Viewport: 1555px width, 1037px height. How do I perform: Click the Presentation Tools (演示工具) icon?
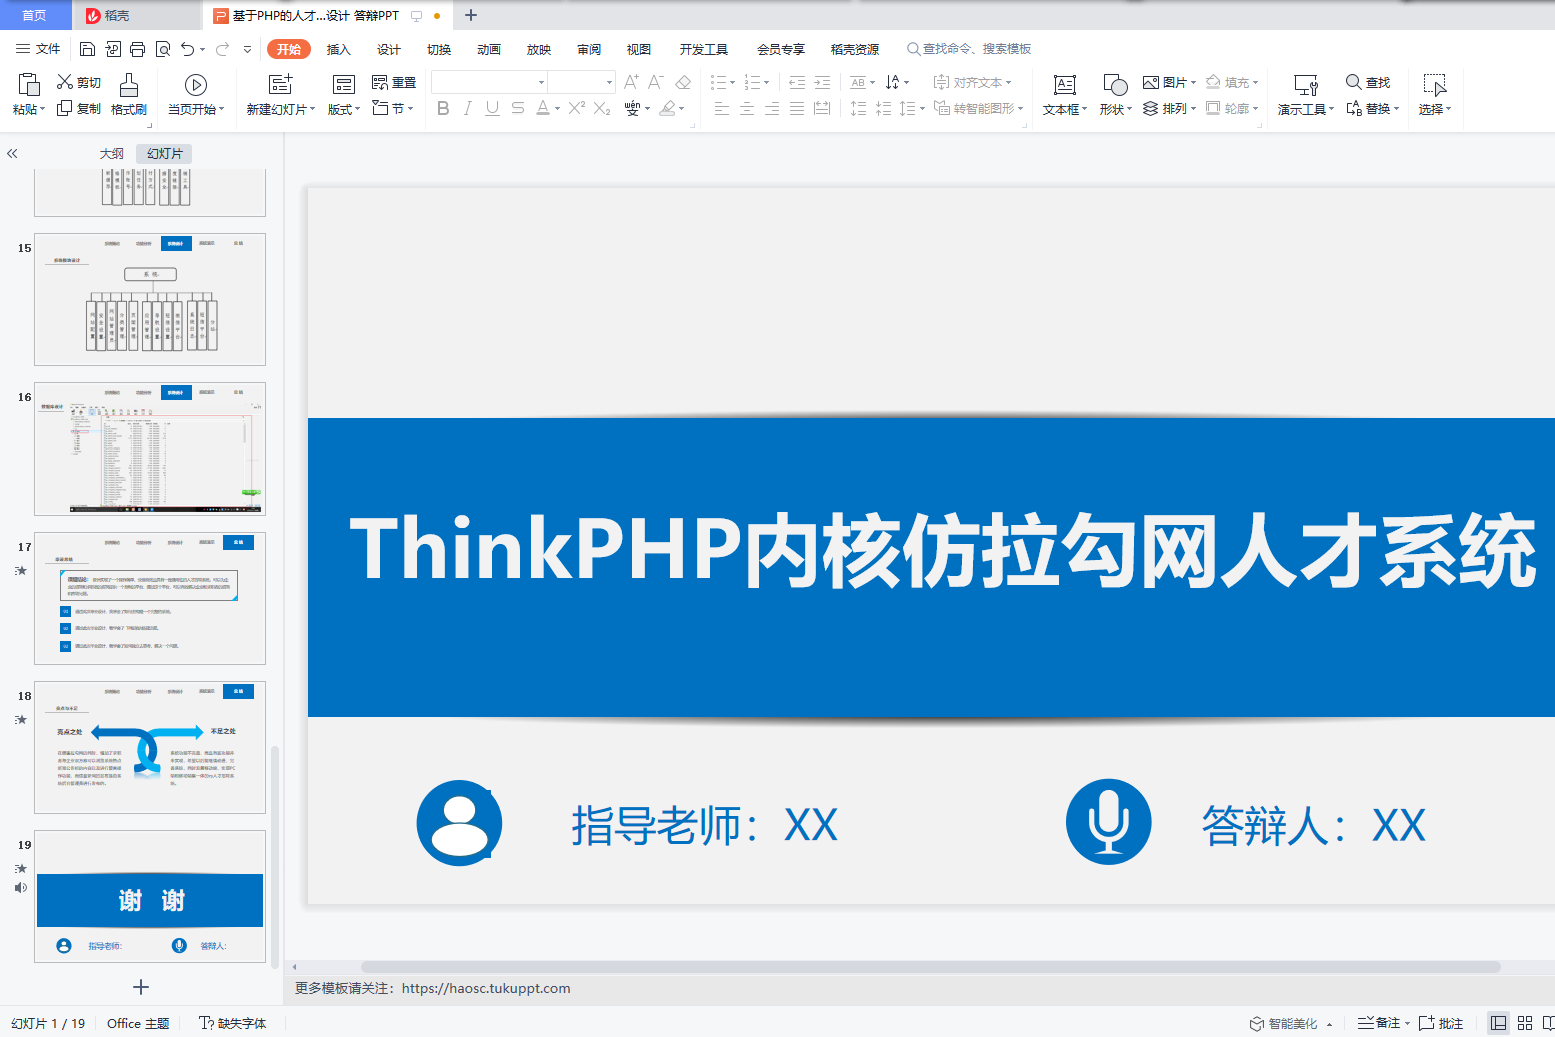pyautogui.click(x=1306, y=84)
